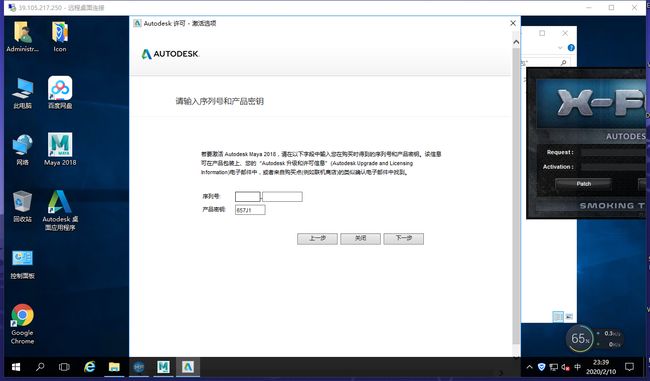Switch to the Autodesk licensing taskbar icon
Image resolution: width=650 pixels, height=381 pixels.
(188, 367)
